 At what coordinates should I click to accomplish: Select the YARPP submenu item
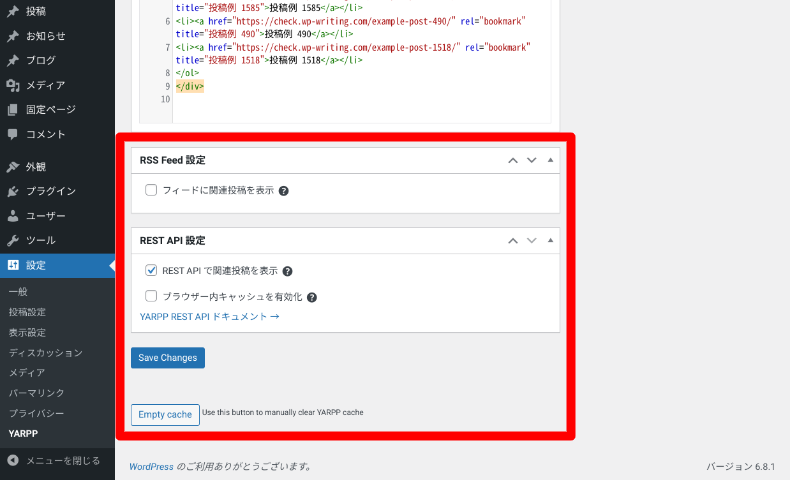(23, 433)
